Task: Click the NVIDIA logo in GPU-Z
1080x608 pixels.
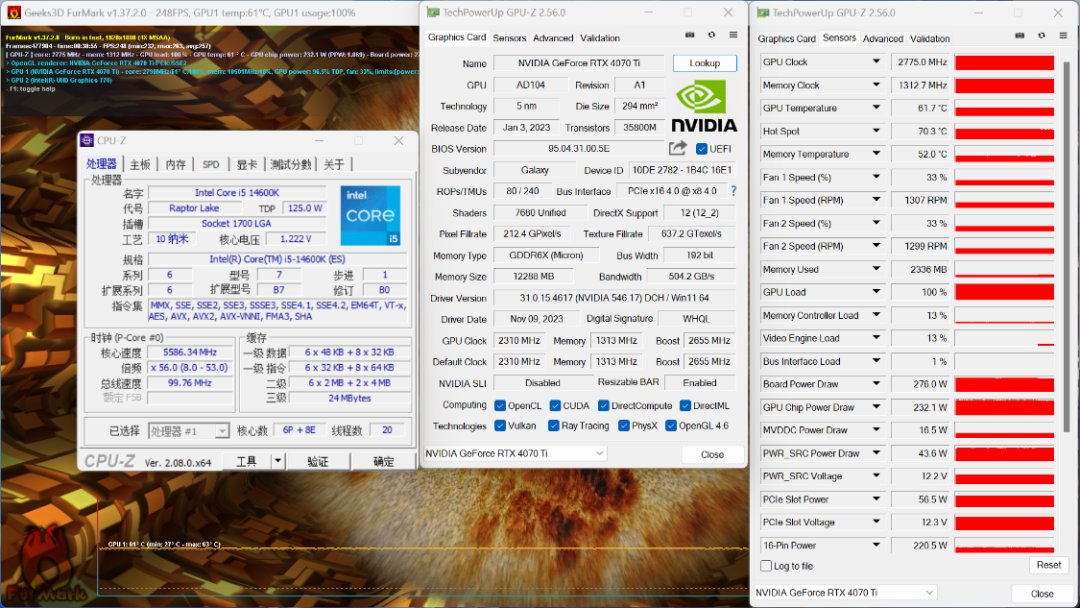Action: point(703,106)
